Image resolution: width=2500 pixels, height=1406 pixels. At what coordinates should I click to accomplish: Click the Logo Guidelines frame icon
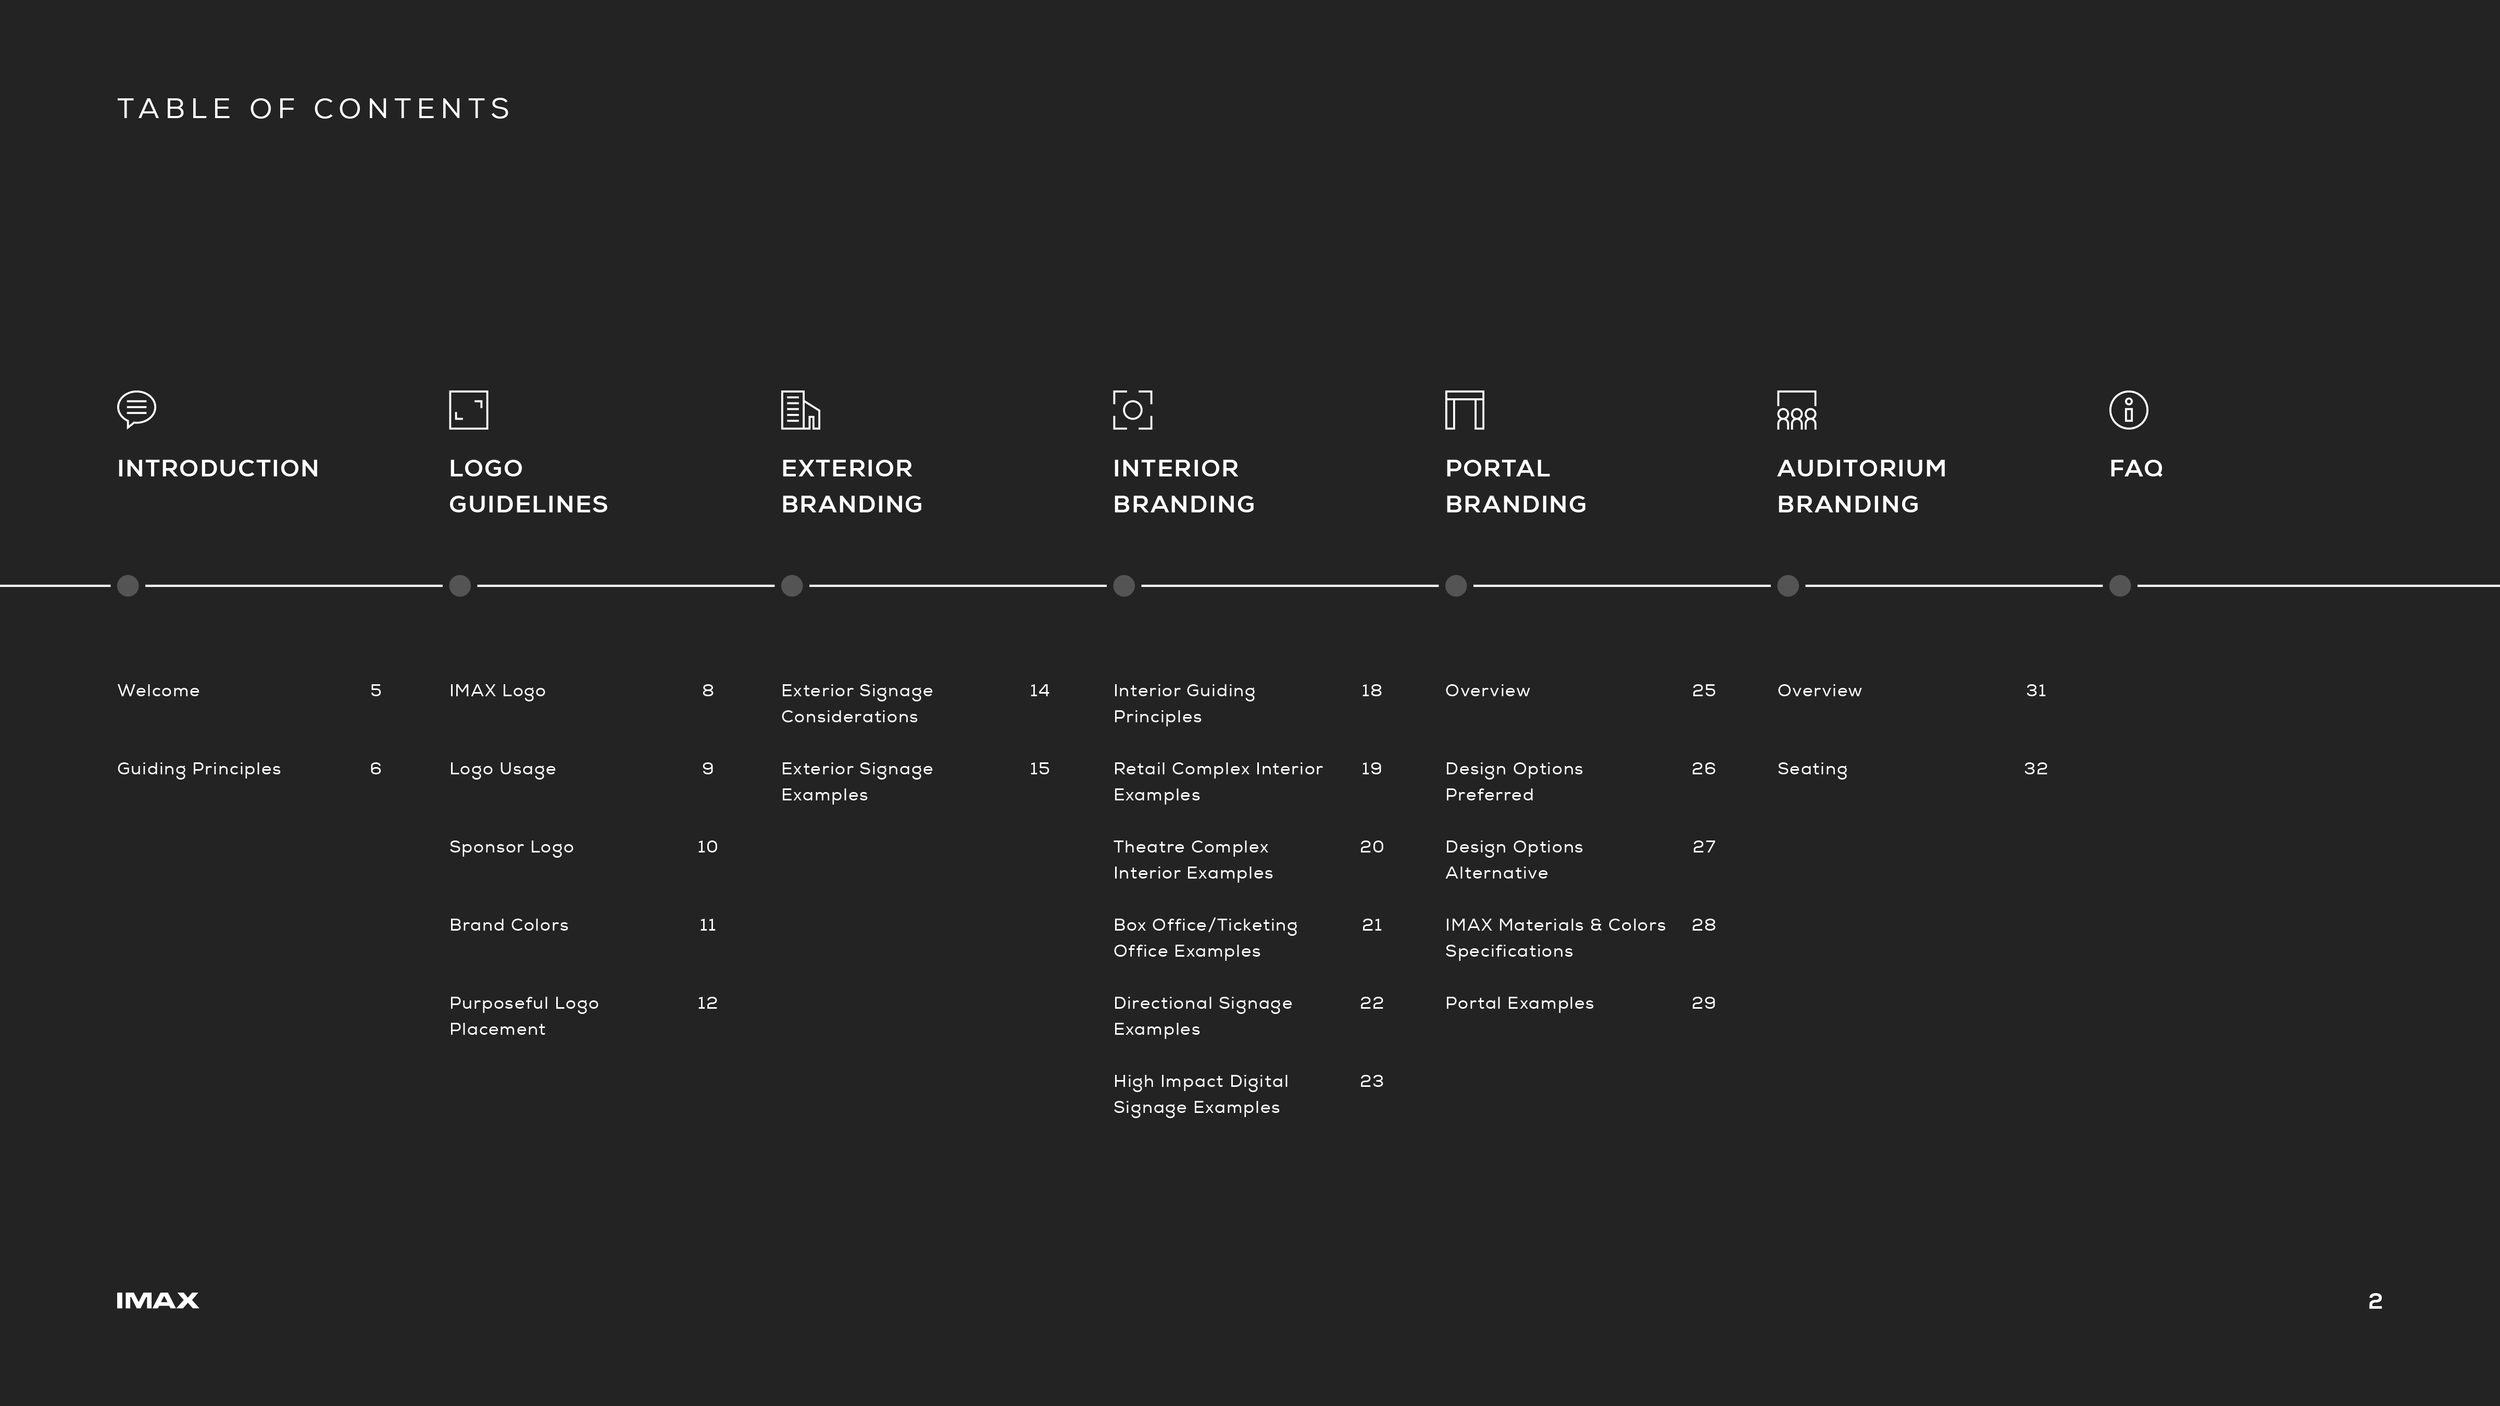click(469, 410)
